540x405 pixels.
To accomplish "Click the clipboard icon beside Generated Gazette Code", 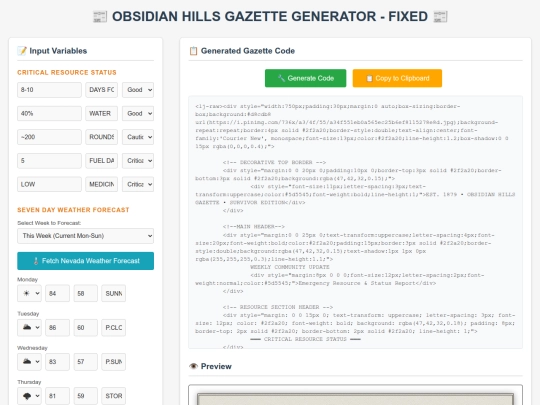I will coord(193,51).
